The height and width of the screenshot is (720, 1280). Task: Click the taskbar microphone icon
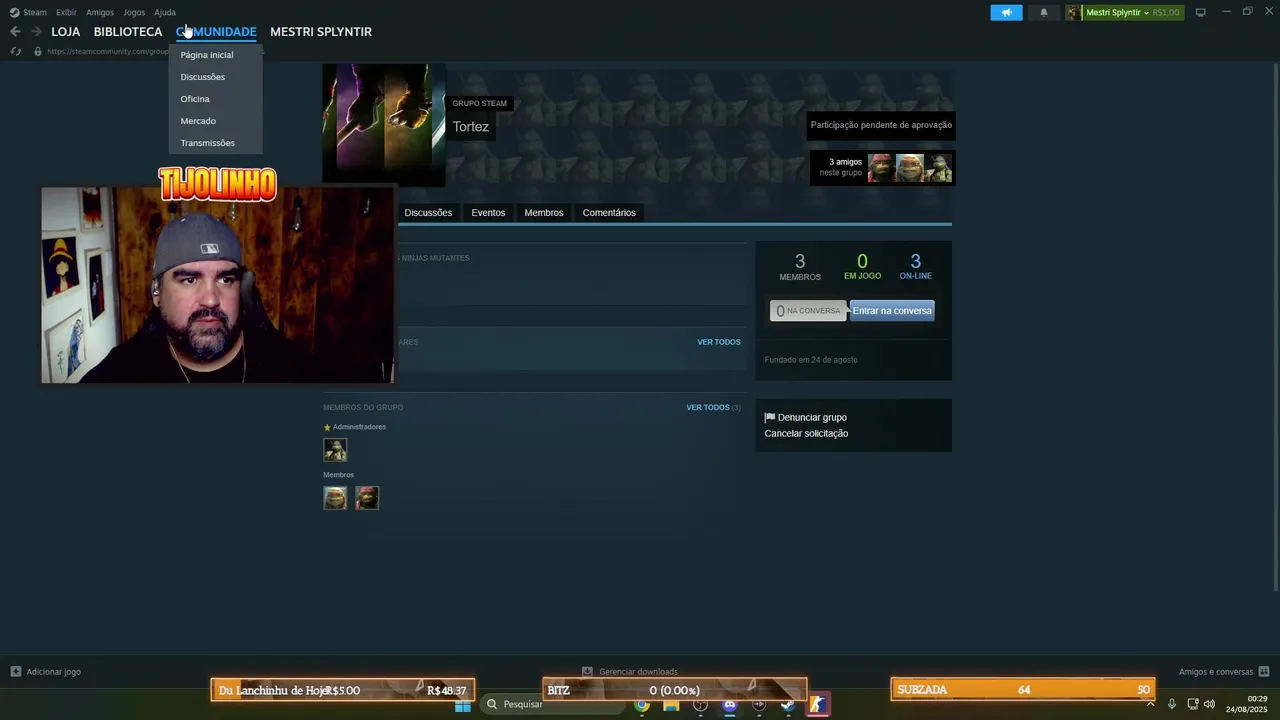pos(1171,704)
